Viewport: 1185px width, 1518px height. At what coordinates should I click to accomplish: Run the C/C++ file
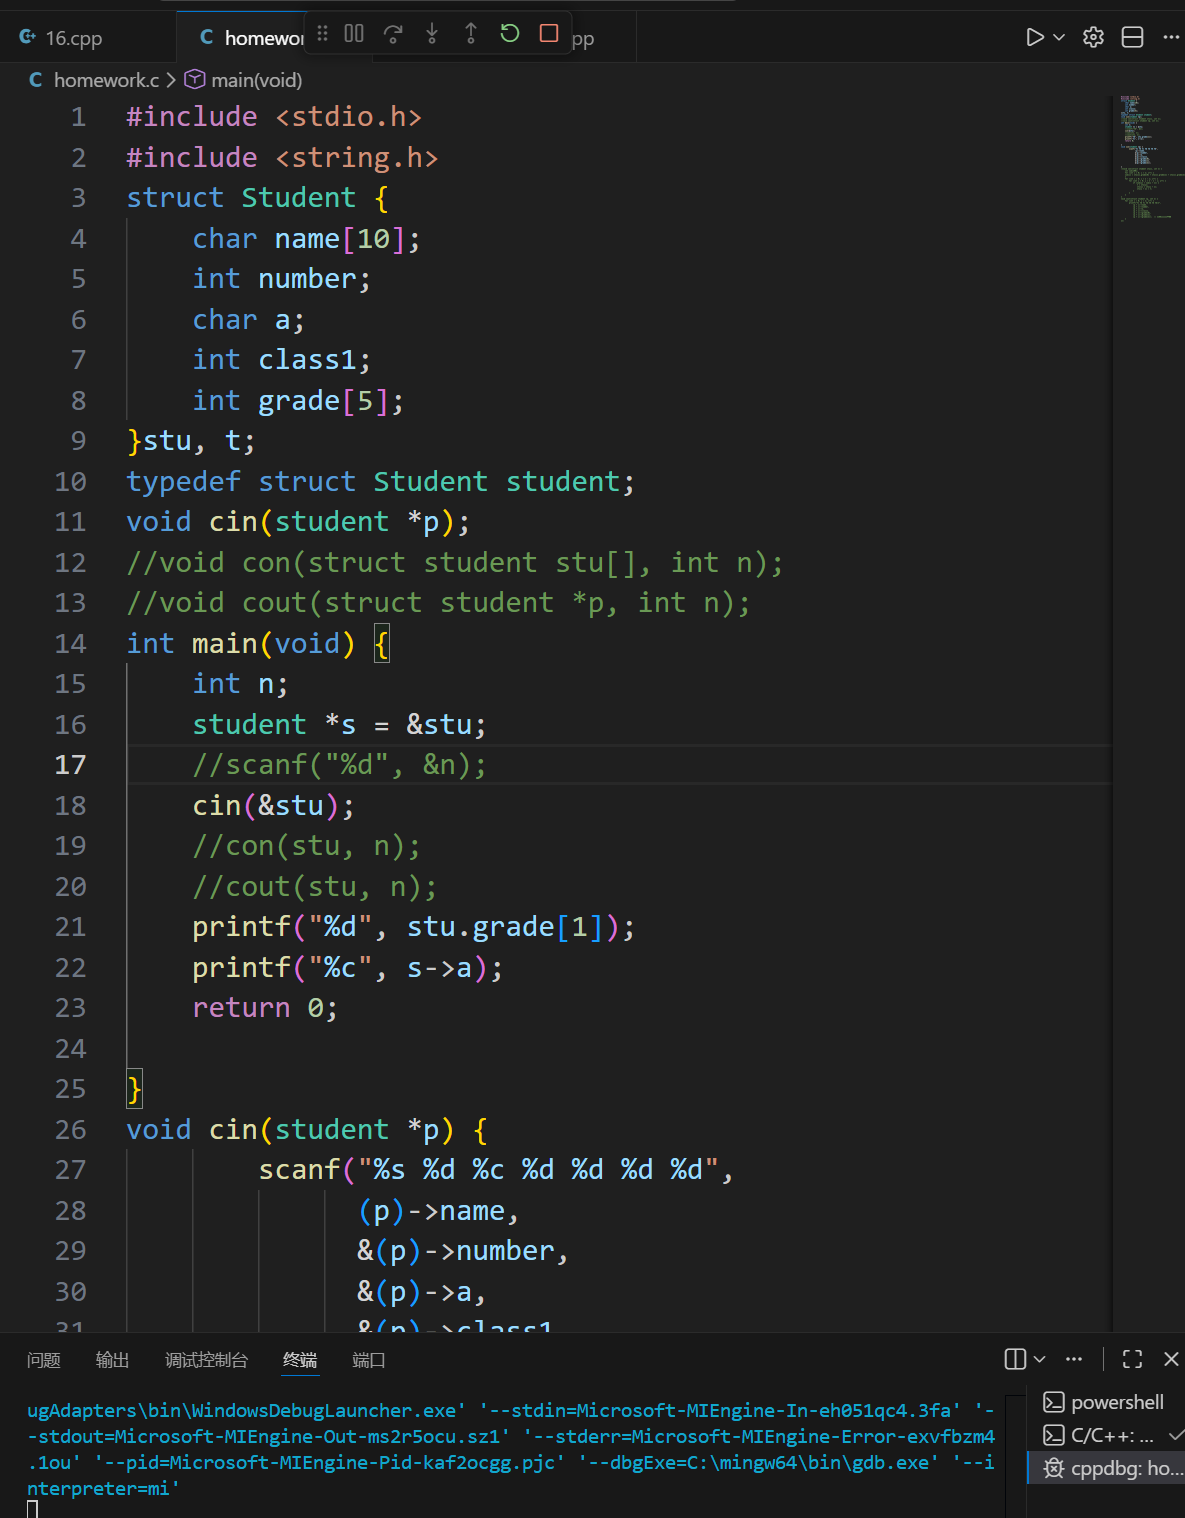[1035, 37]
